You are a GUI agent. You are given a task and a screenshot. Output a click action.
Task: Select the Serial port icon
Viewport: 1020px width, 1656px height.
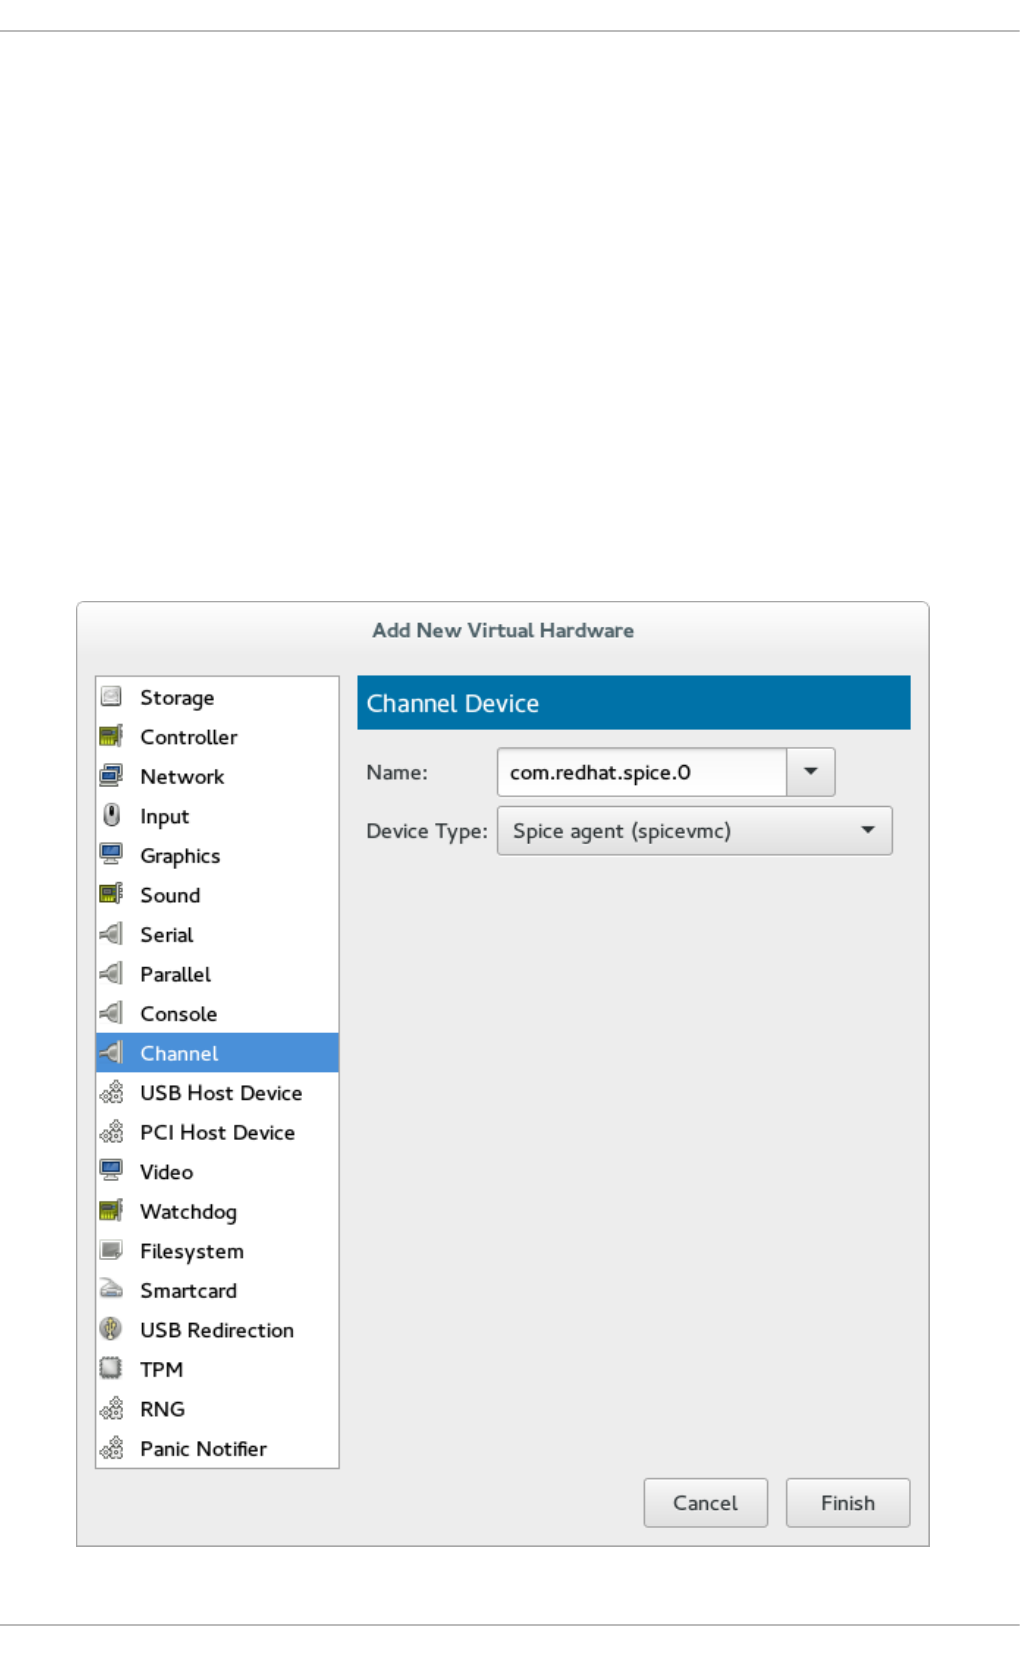pyautogui.click(x=111, y=934)
